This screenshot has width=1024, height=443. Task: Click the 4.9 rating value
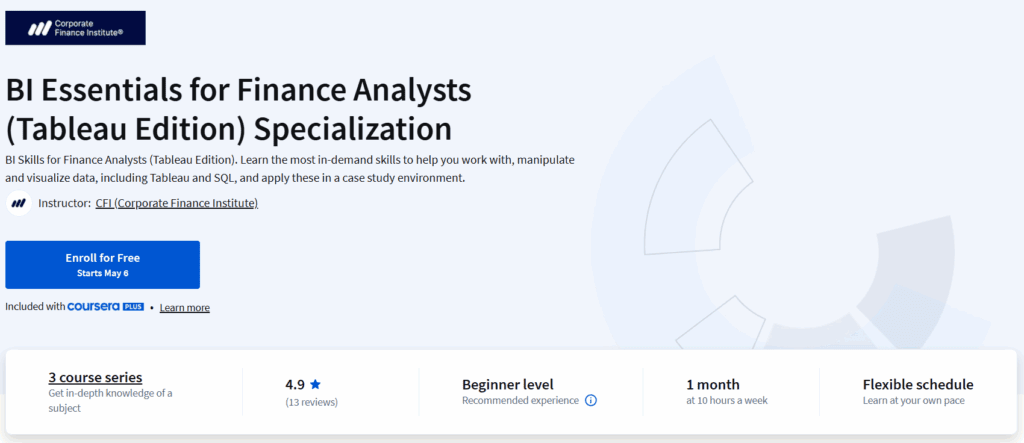[295, 384]
